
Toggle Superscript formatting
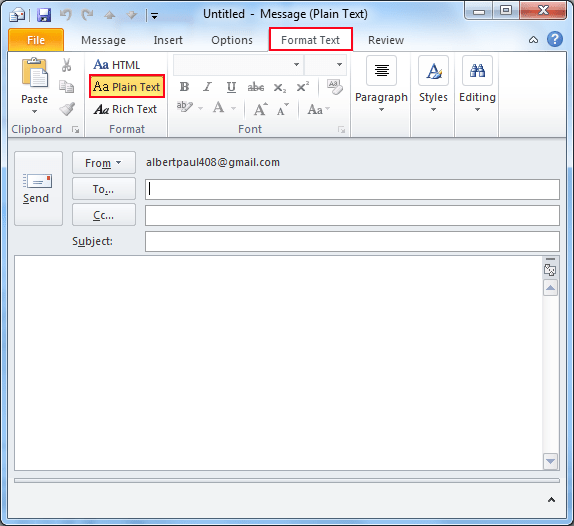(x=303, y=87)
